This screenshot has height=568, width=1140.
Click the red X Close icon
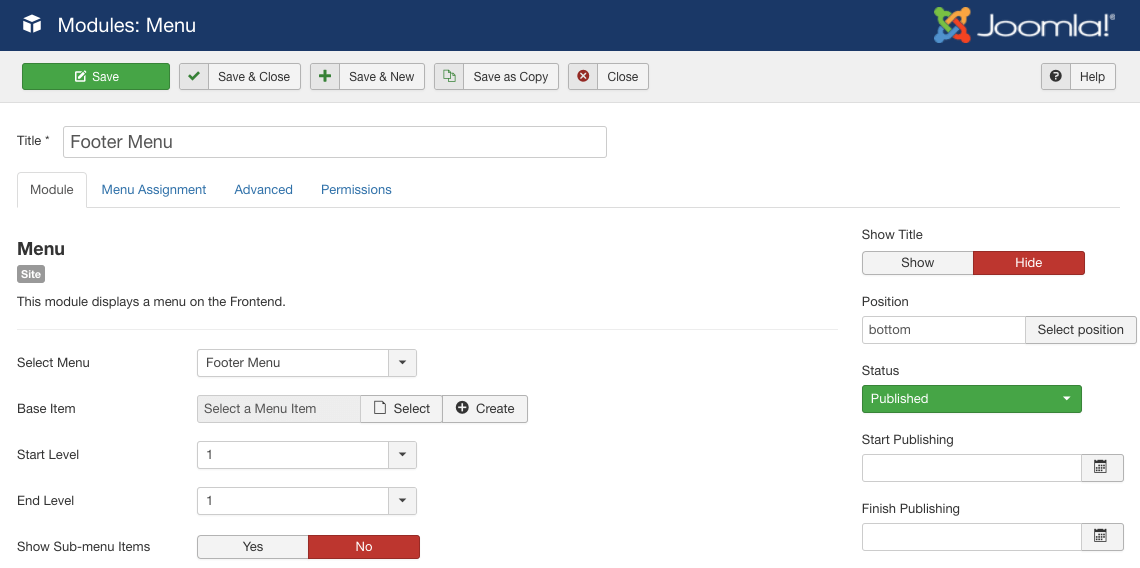[583, 77]
